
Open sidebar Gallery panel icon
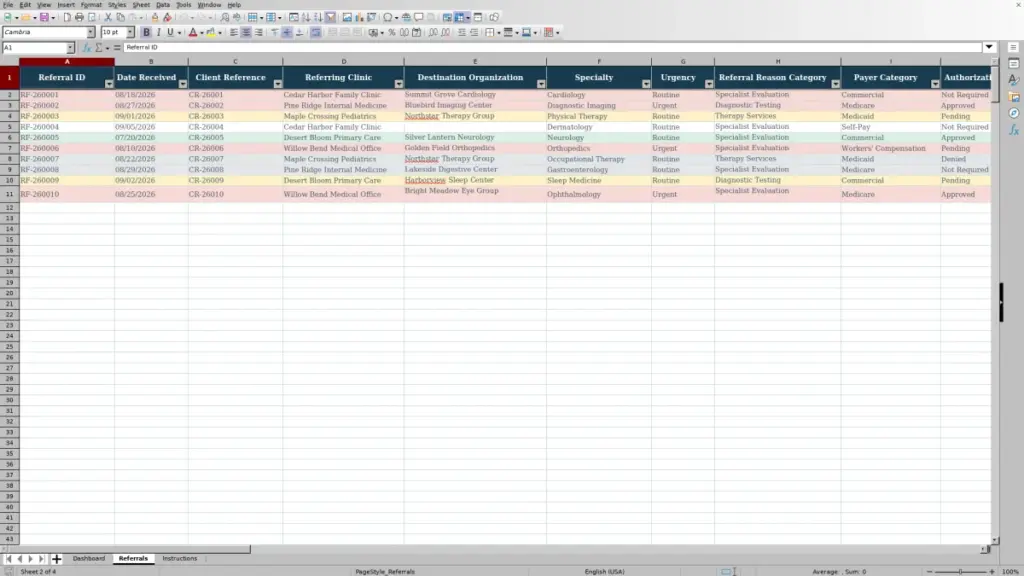tap(1014, 97)
